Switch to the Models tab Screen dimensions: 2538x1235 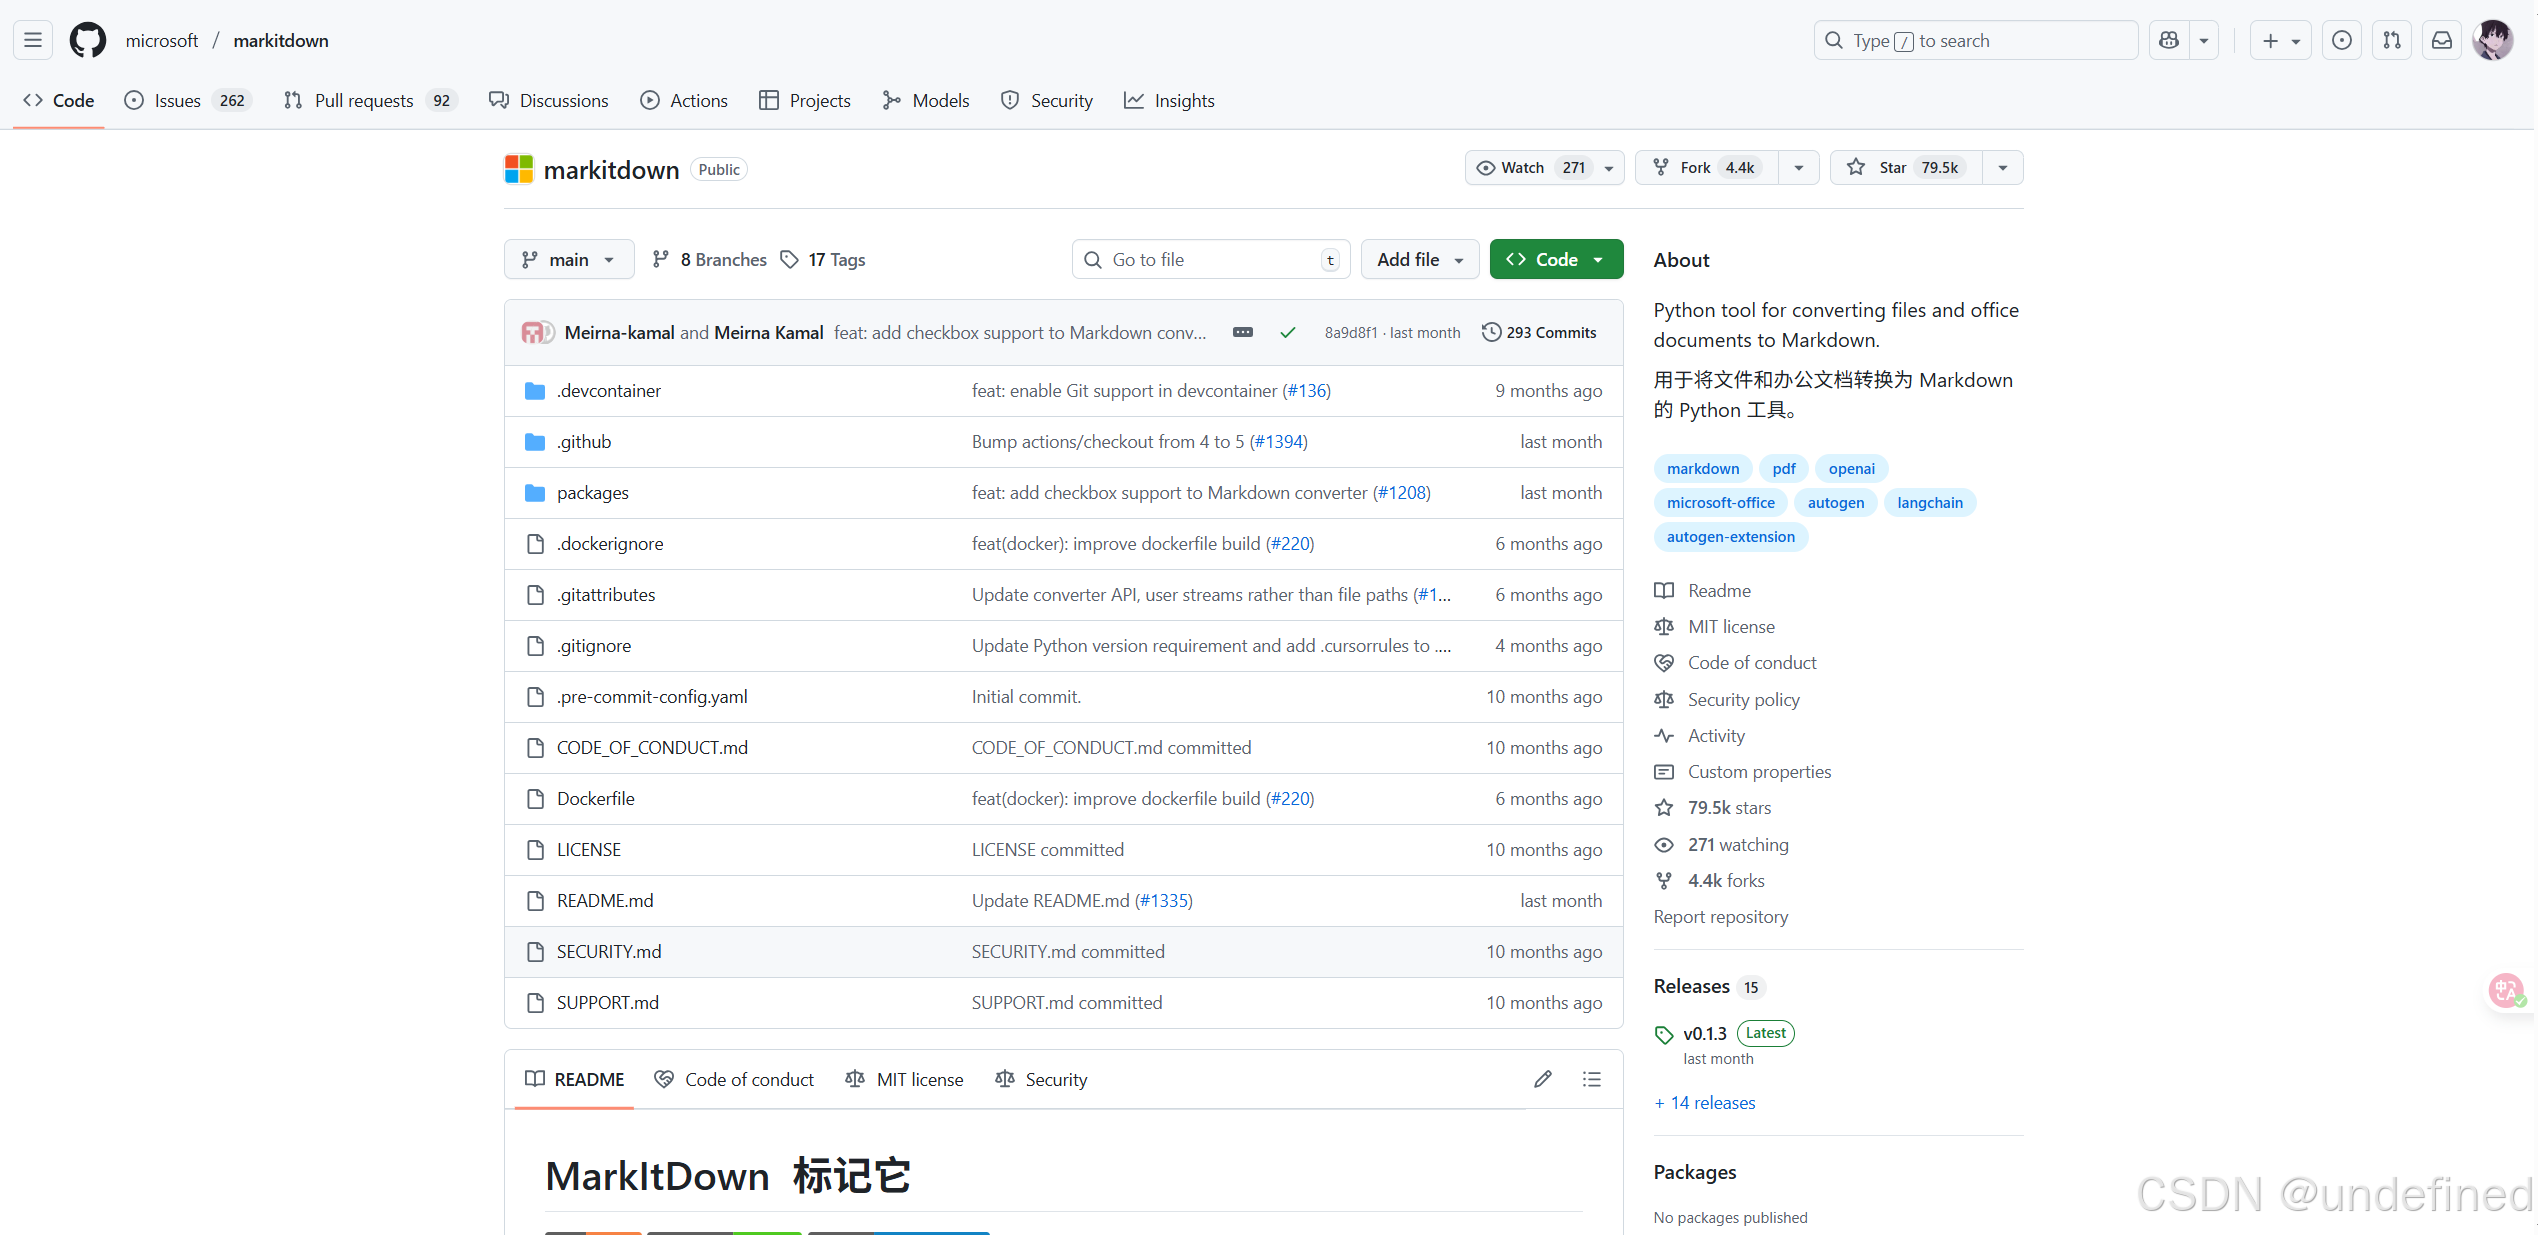(926, 100)
